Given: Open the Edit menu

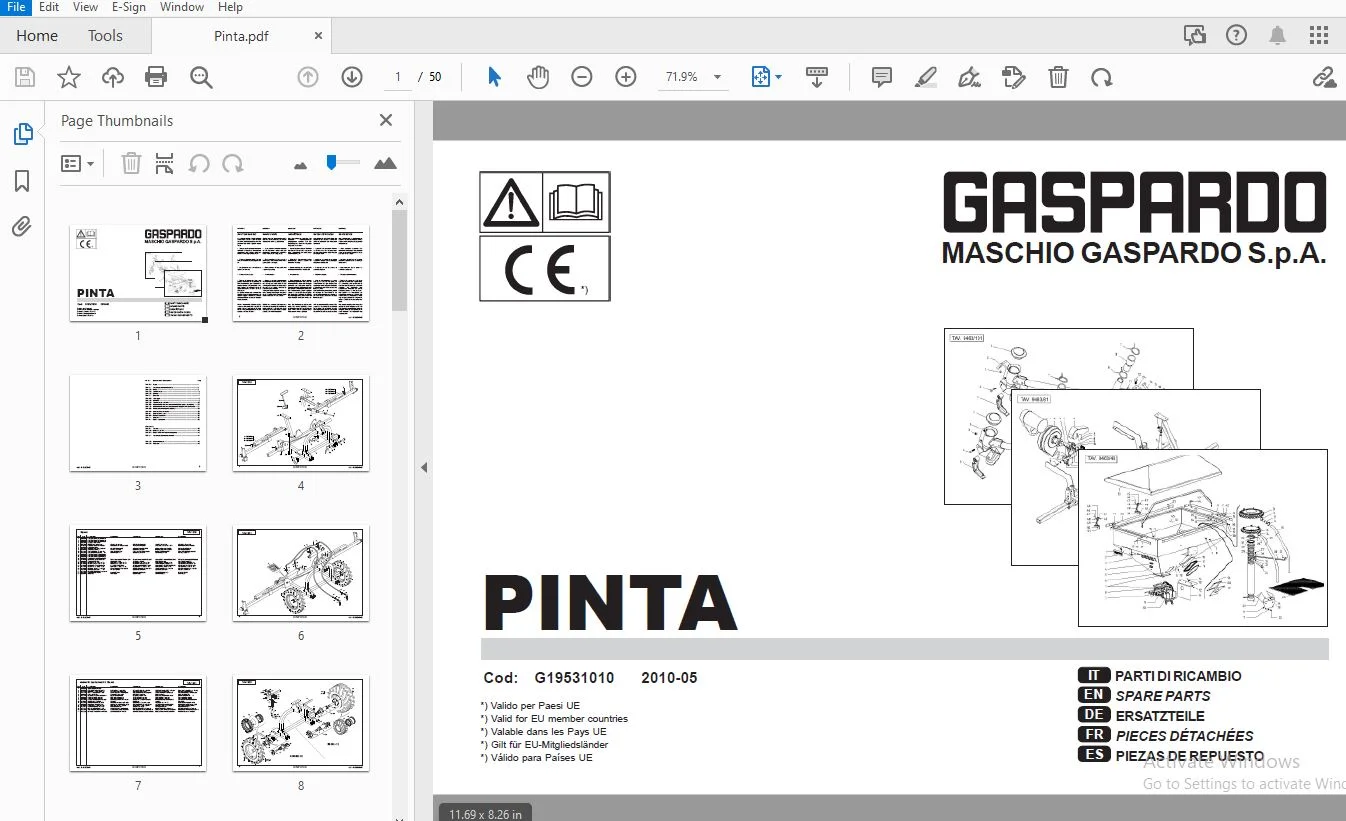Looking at the screenshot, I should [49, 7].
